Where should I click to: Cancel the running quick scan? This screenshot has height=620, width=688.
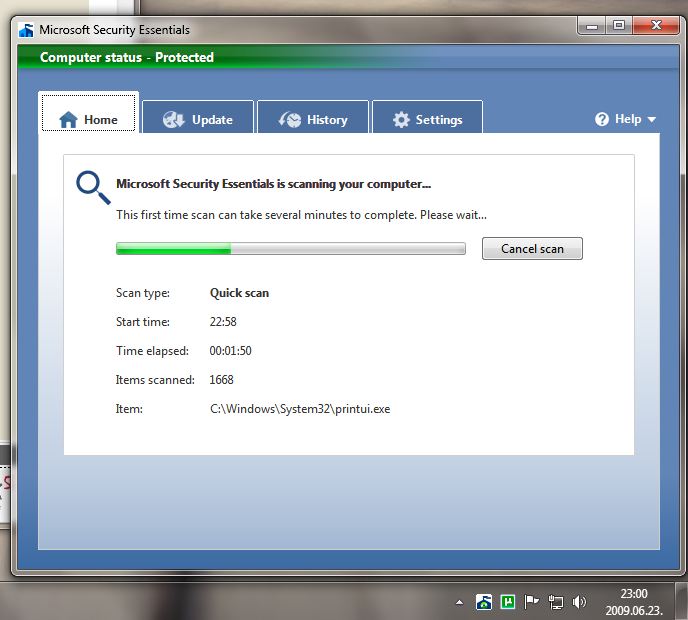532,249
